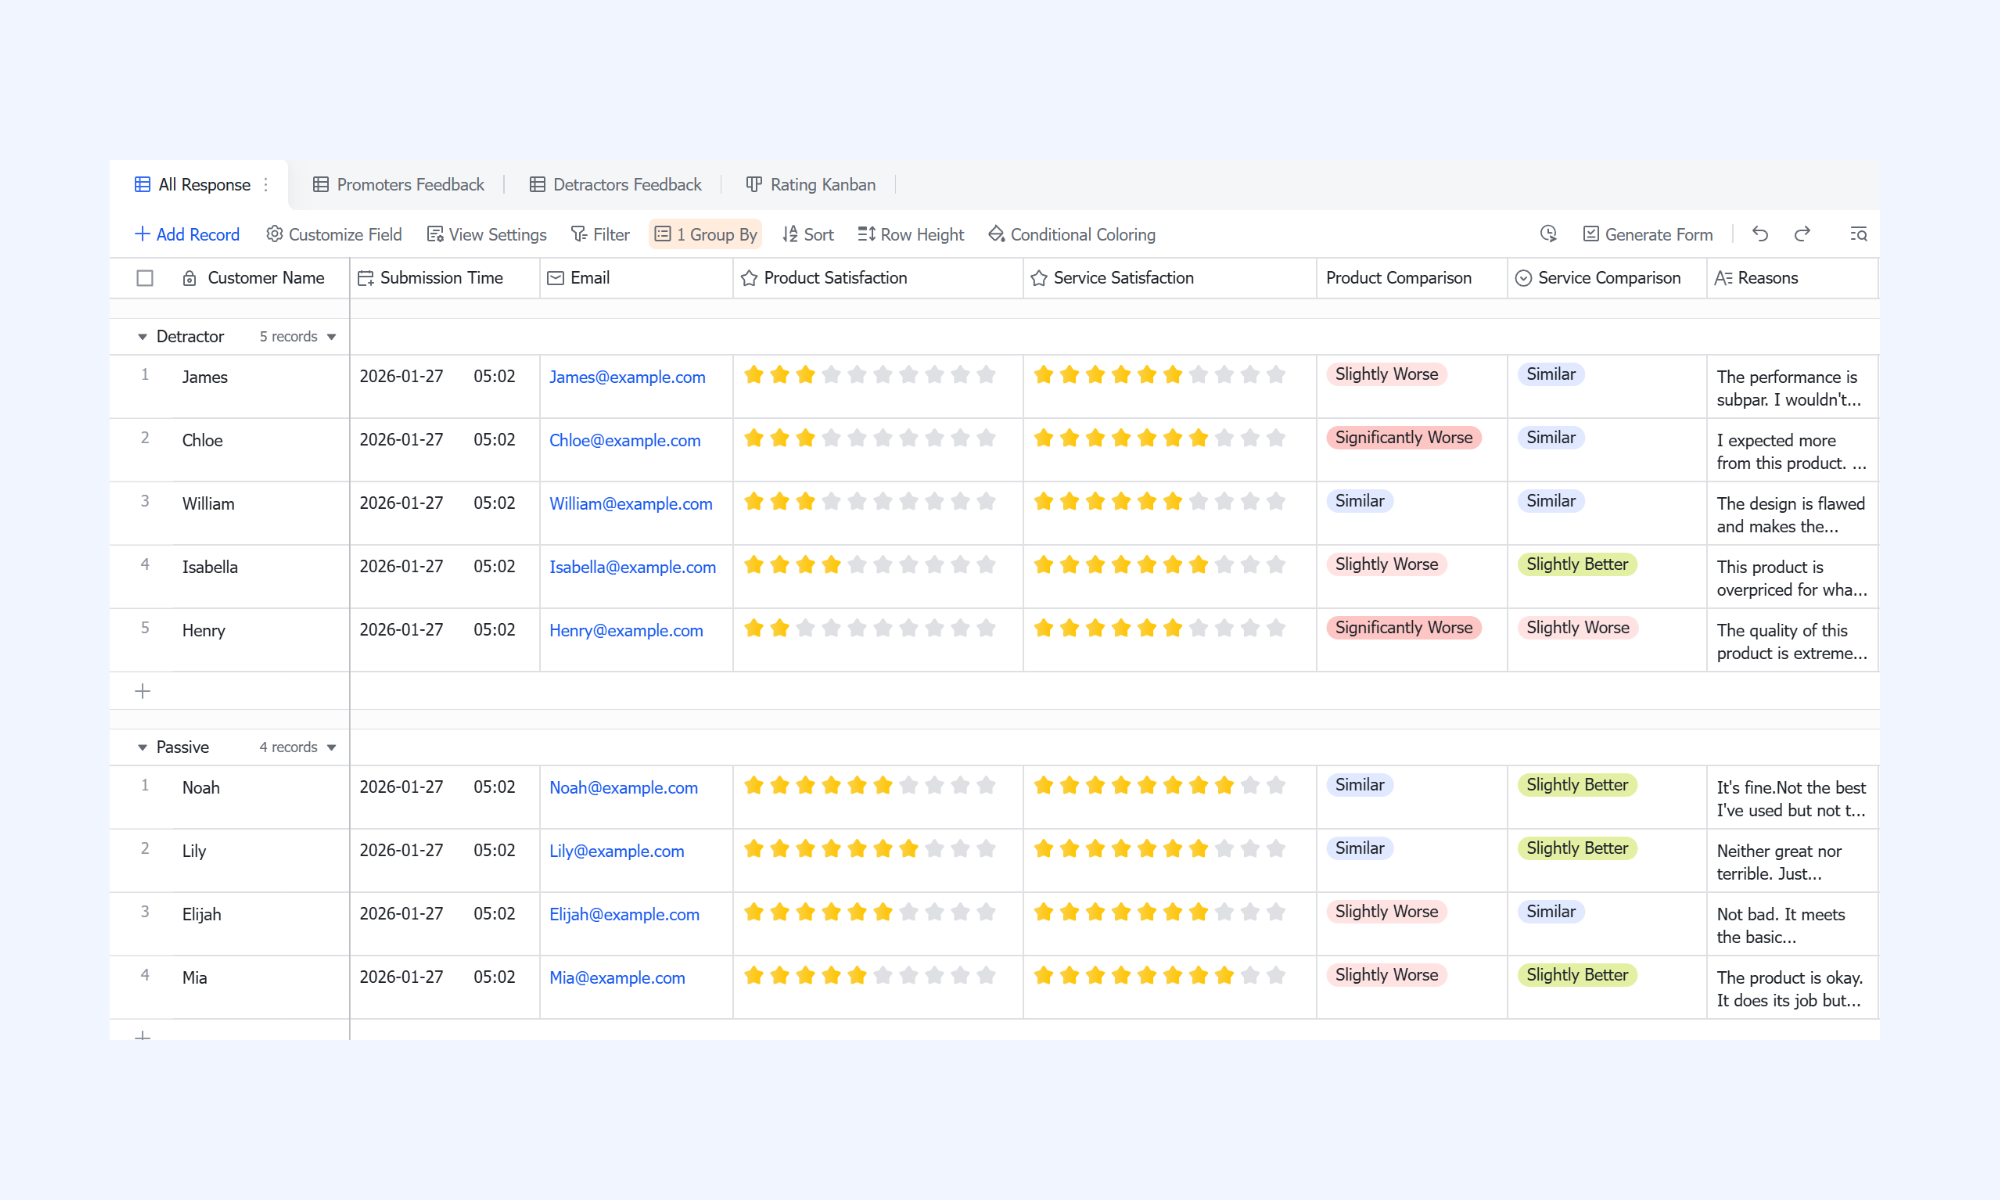2000x1200 pixels.
Task: Tick the select-all checkbox in the header
Action: tap(145, 278)
